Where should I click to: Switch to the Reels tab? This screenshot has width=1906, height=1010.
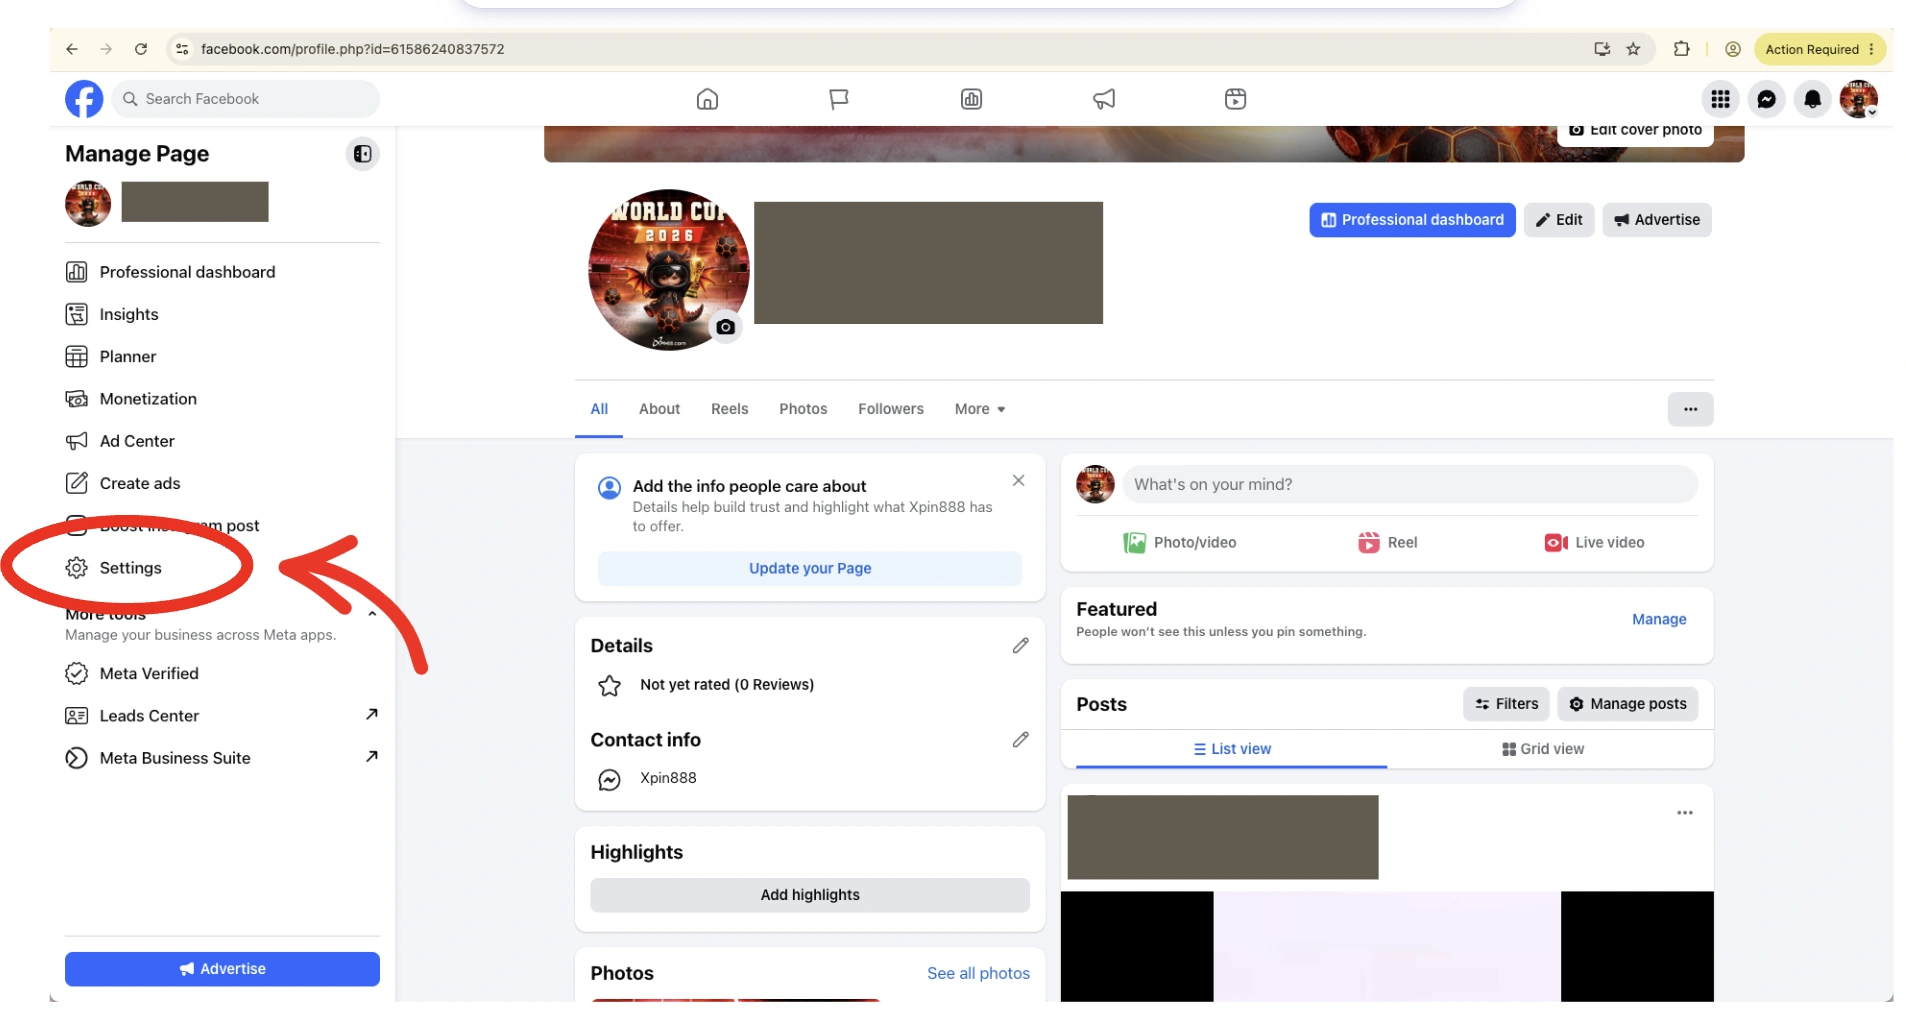click(x=729, y=409)
